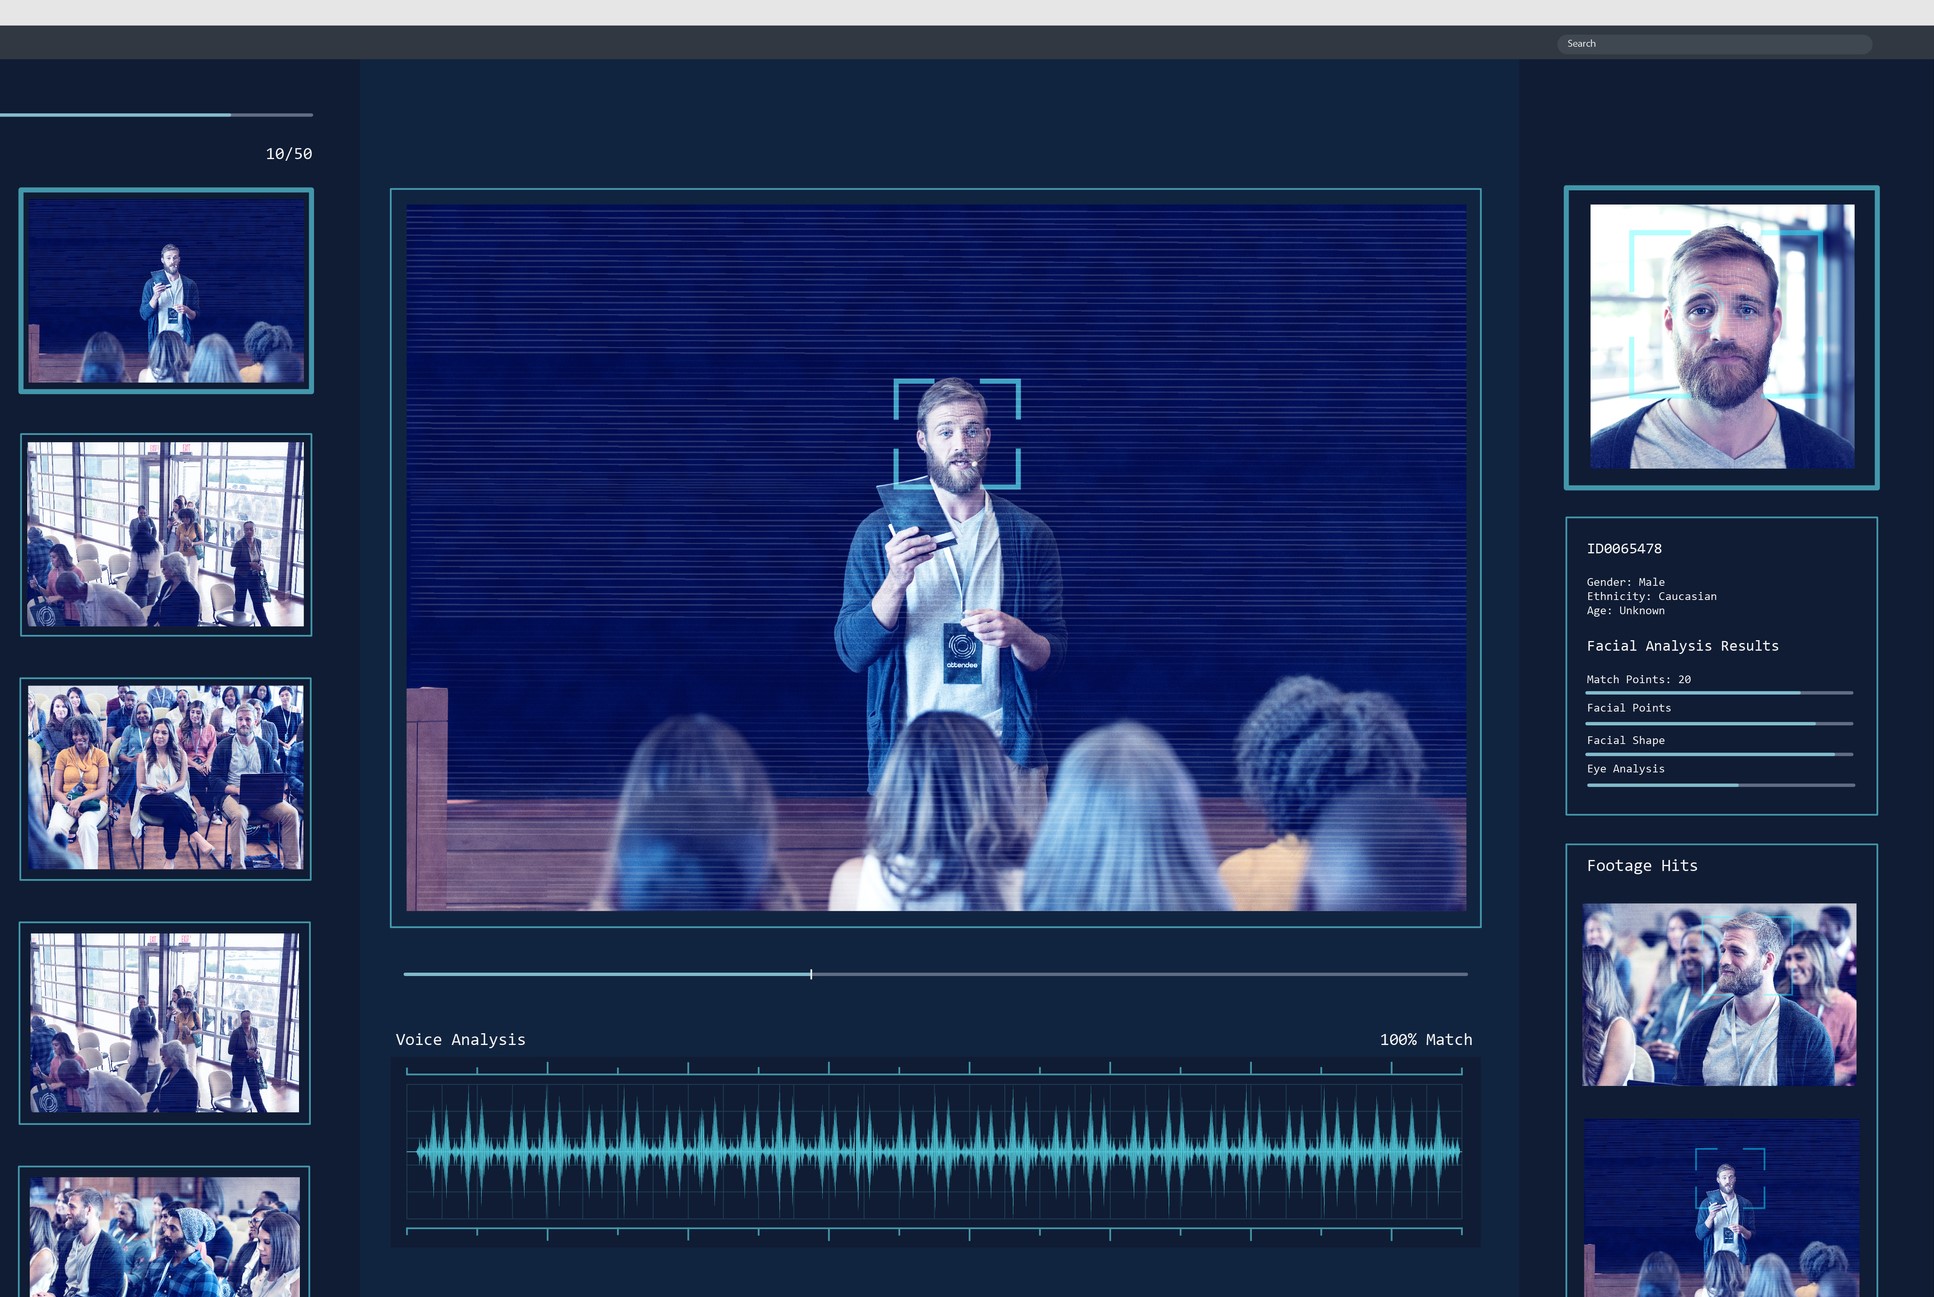This screenshot has width=1934, height=1297.
Task: Select the seated audience thumbnail
Action: point(166,778)
